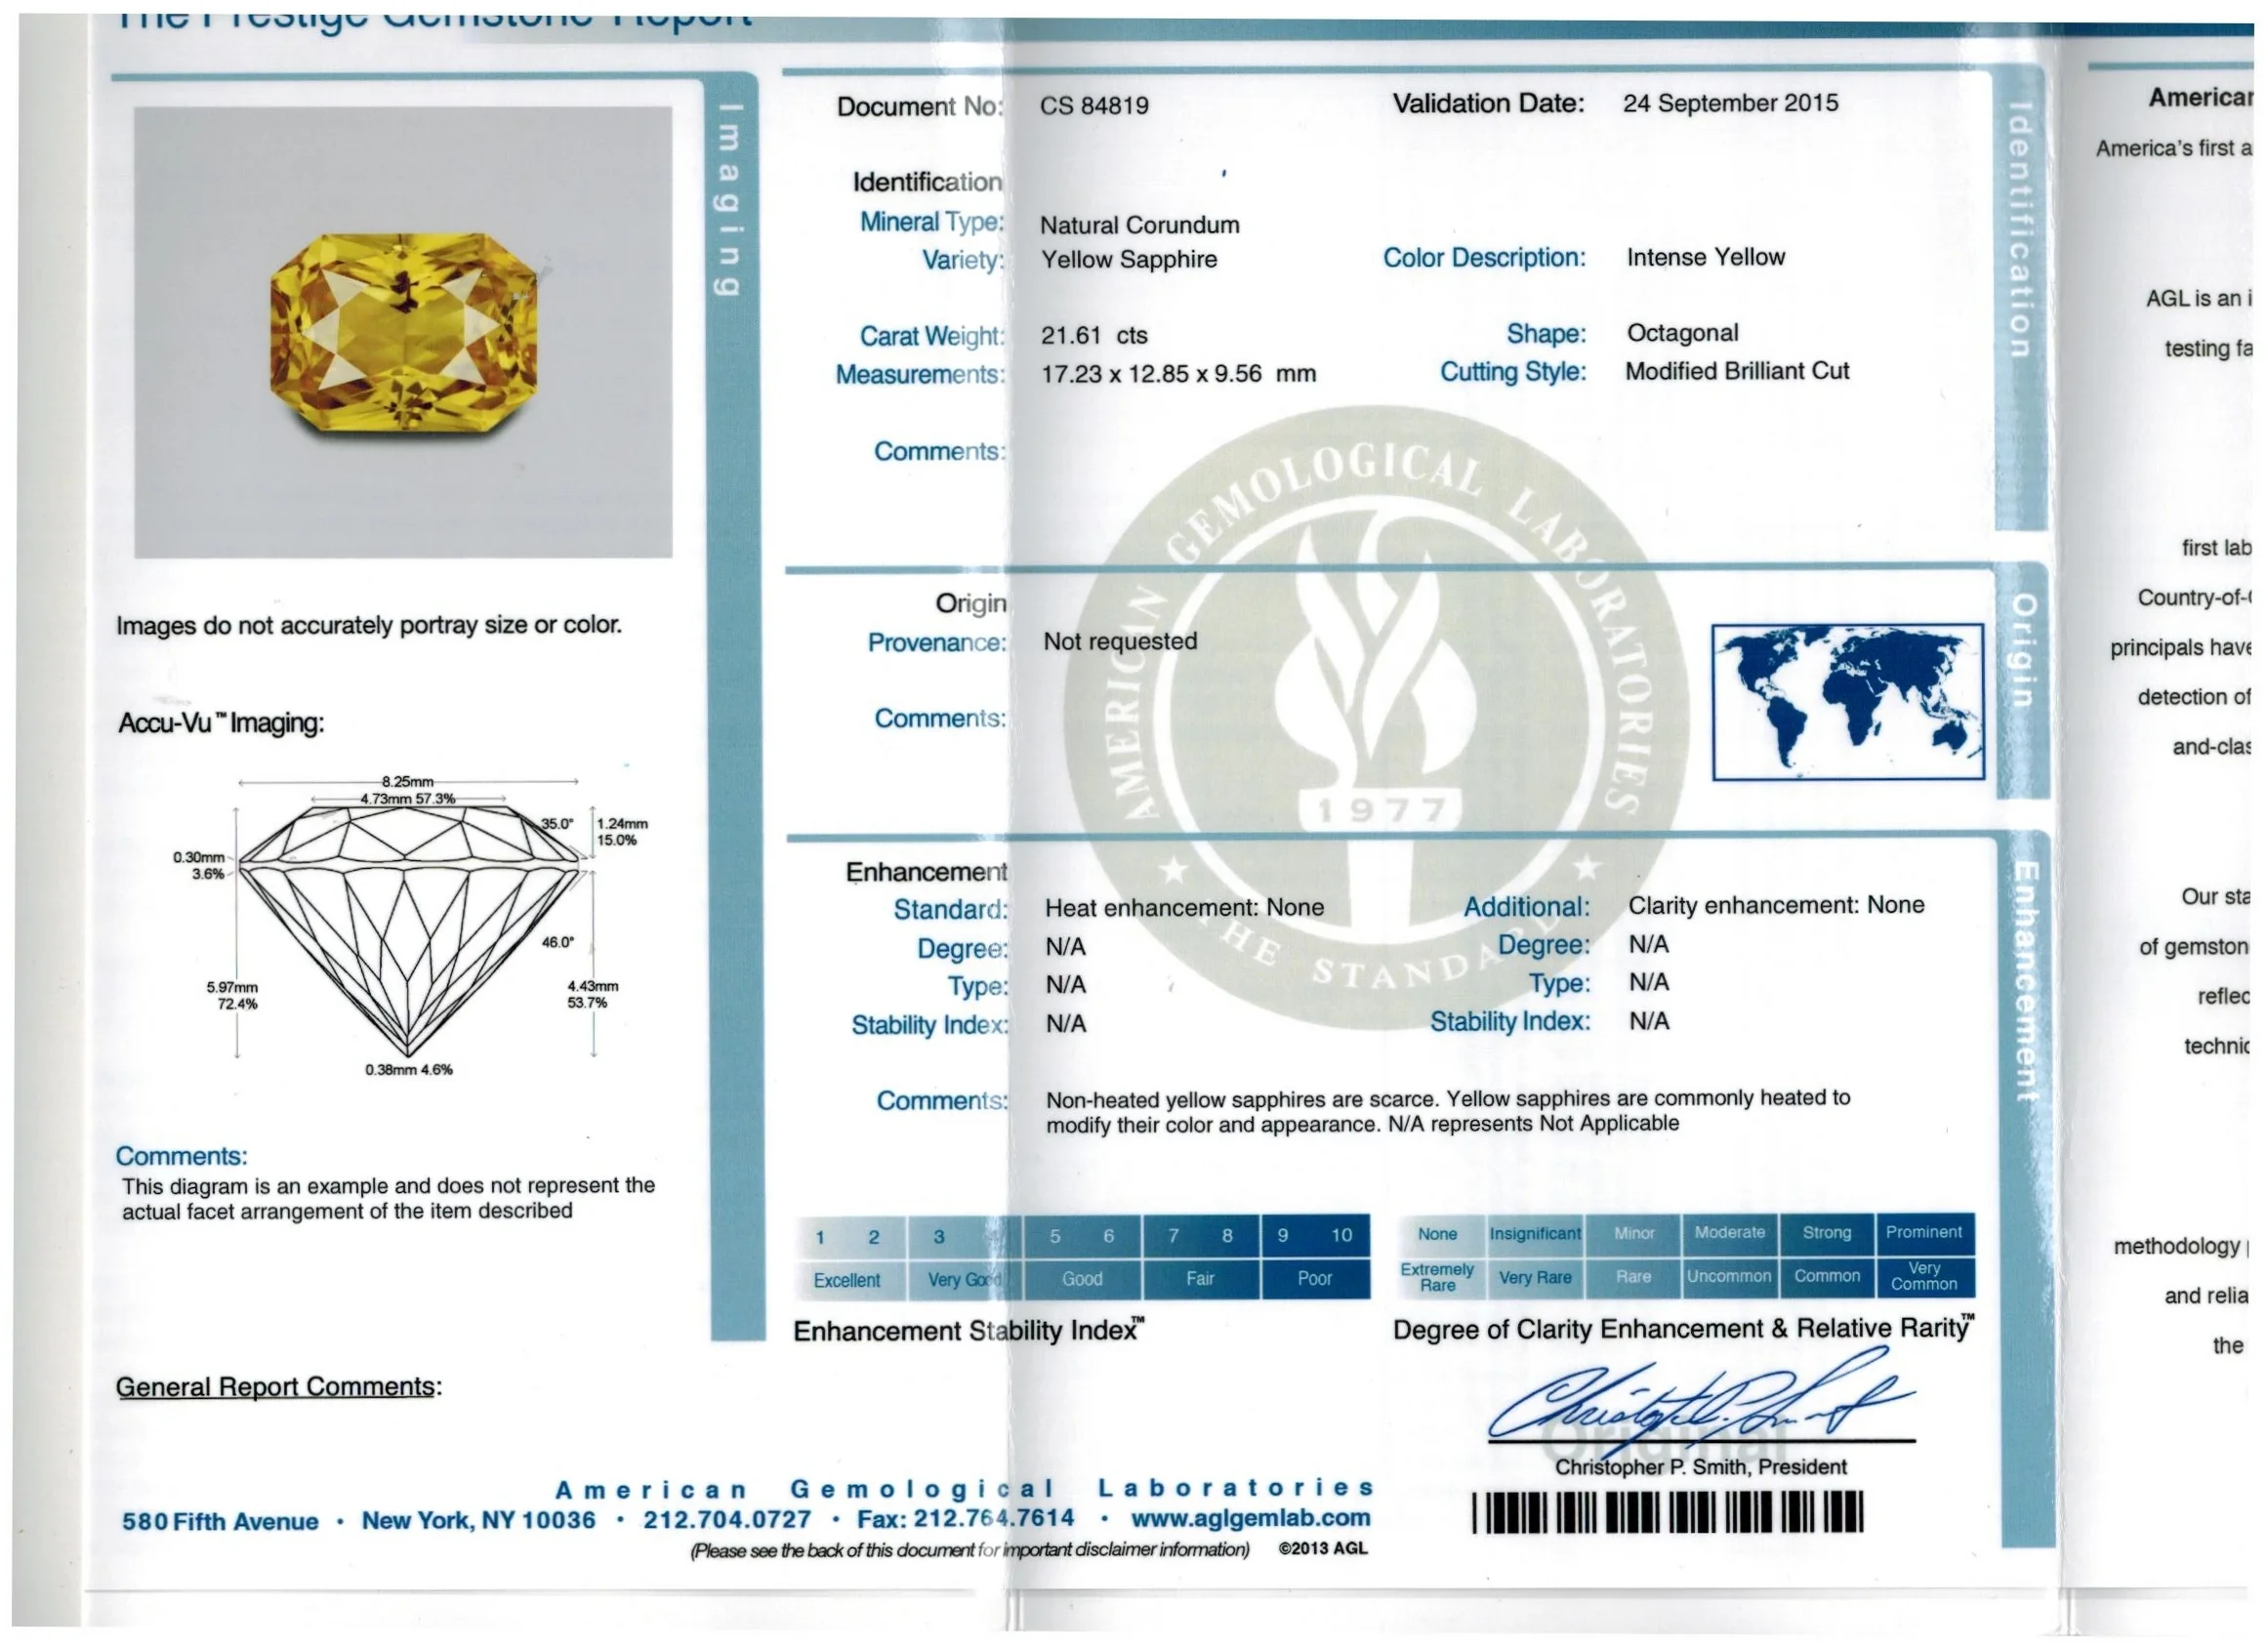Click the Insignificant clarity scale cell
The image size is (2268, 1649).
(1535, 1234)
